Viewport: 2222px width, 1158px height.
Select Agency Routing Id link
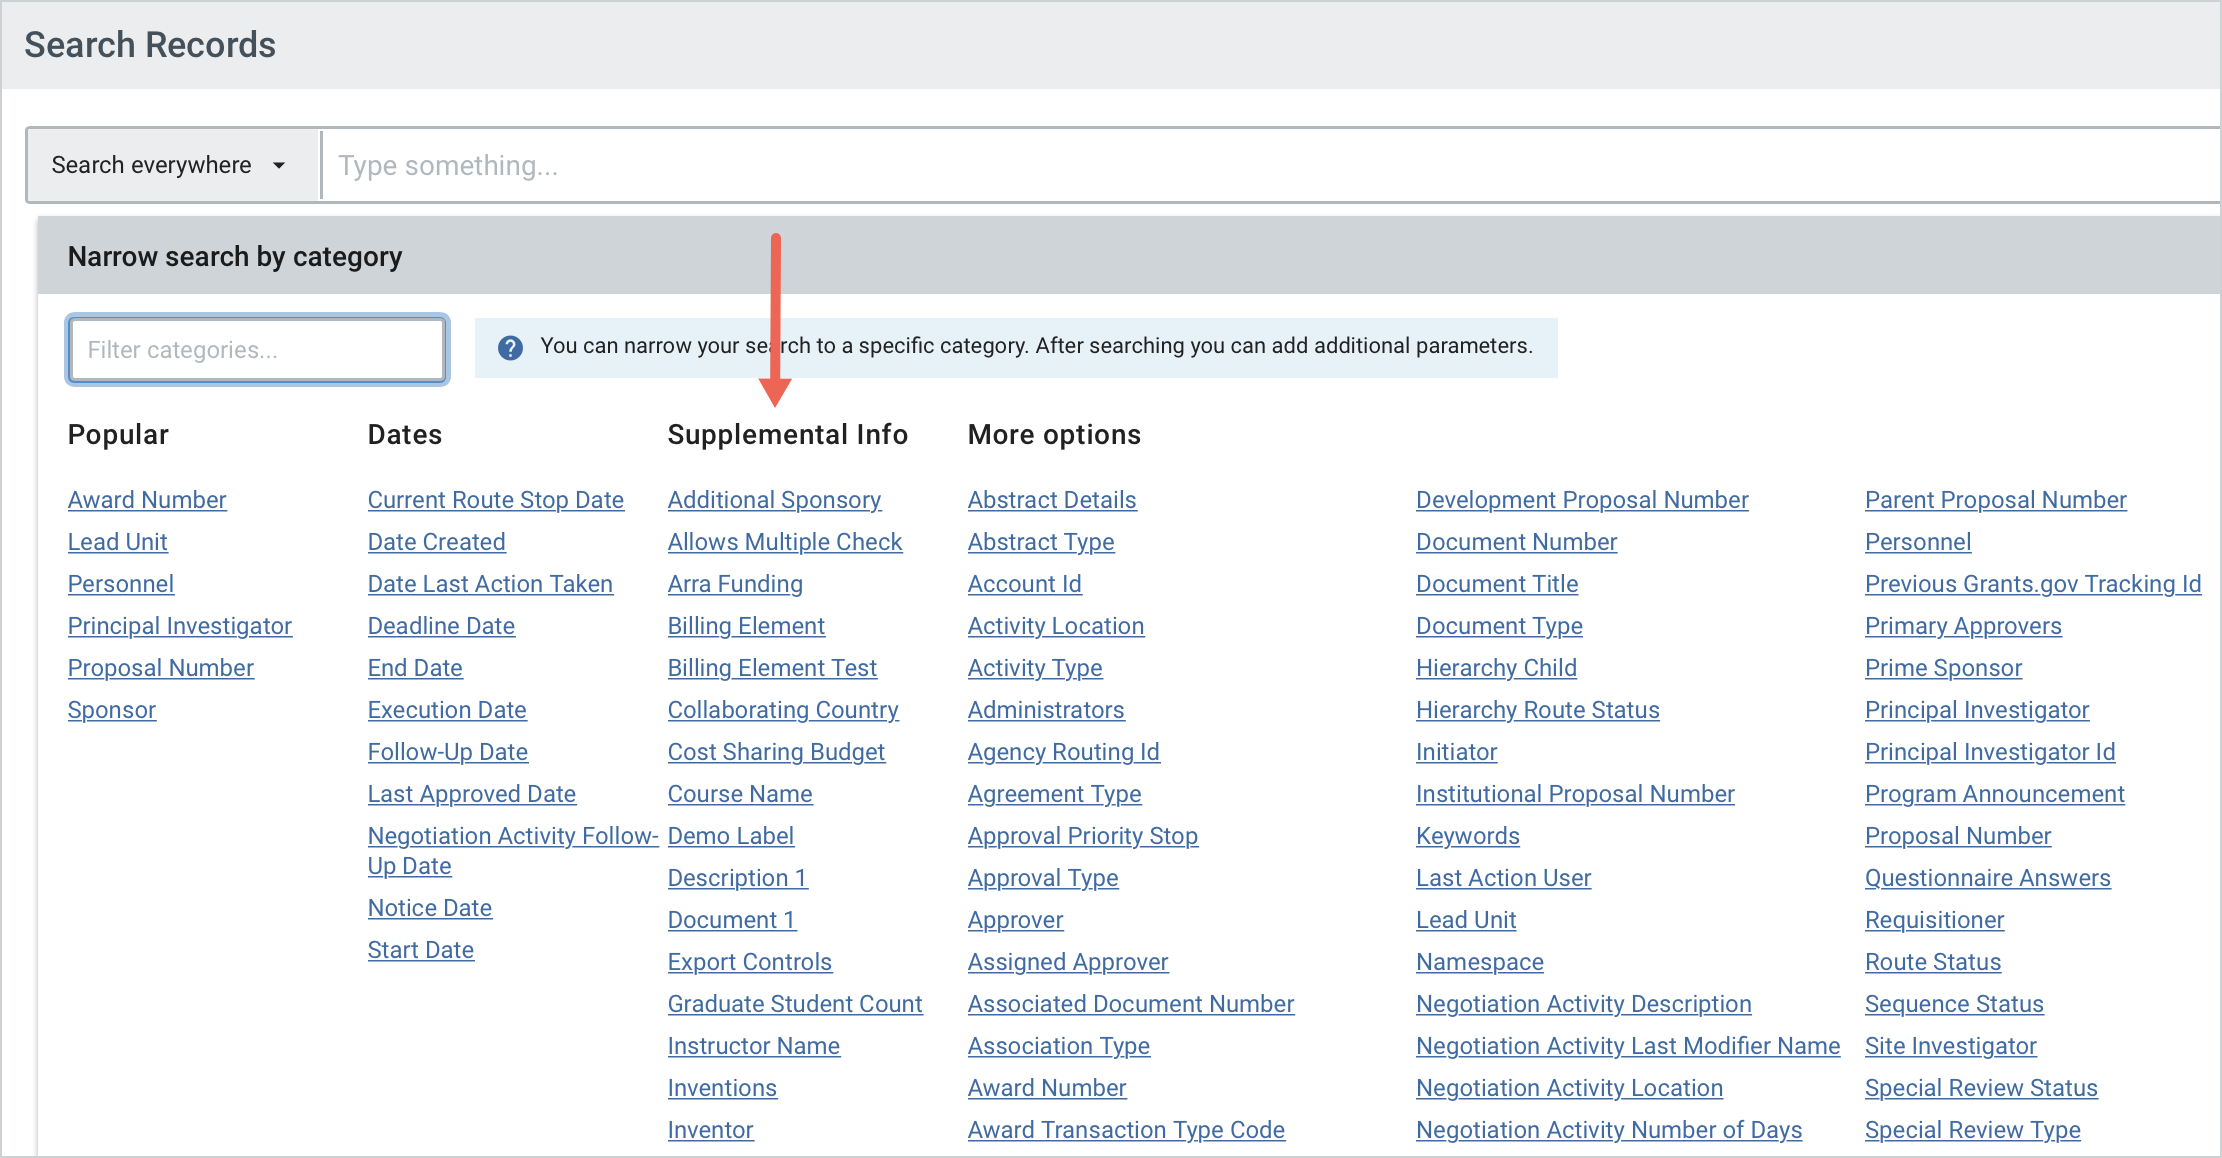(1064, 752)
